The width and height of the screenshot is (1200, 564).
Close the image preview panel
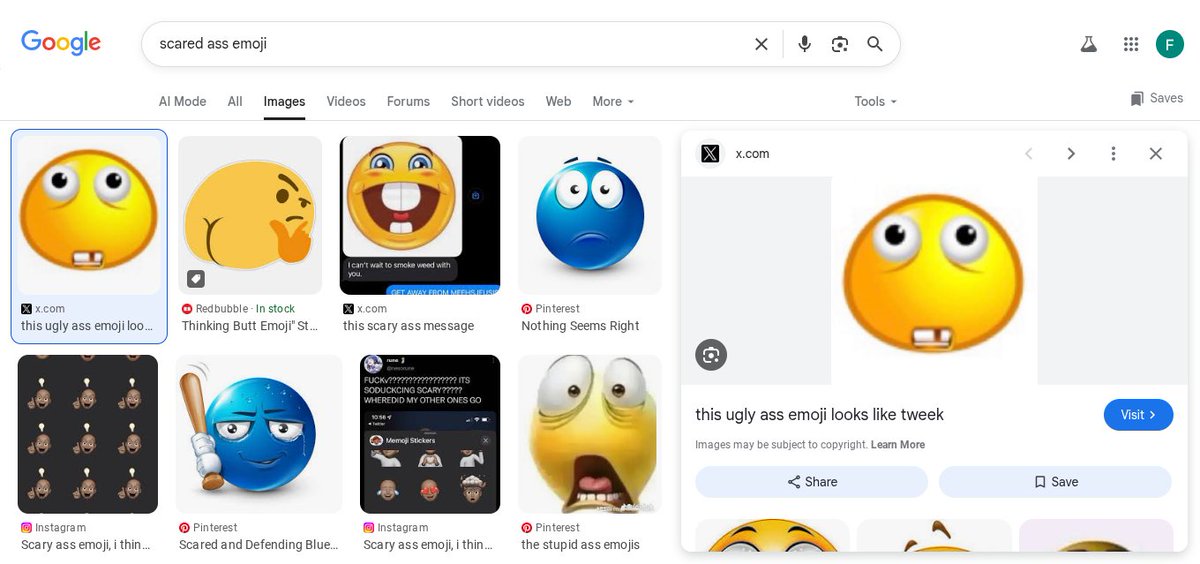click(1156, 153)
